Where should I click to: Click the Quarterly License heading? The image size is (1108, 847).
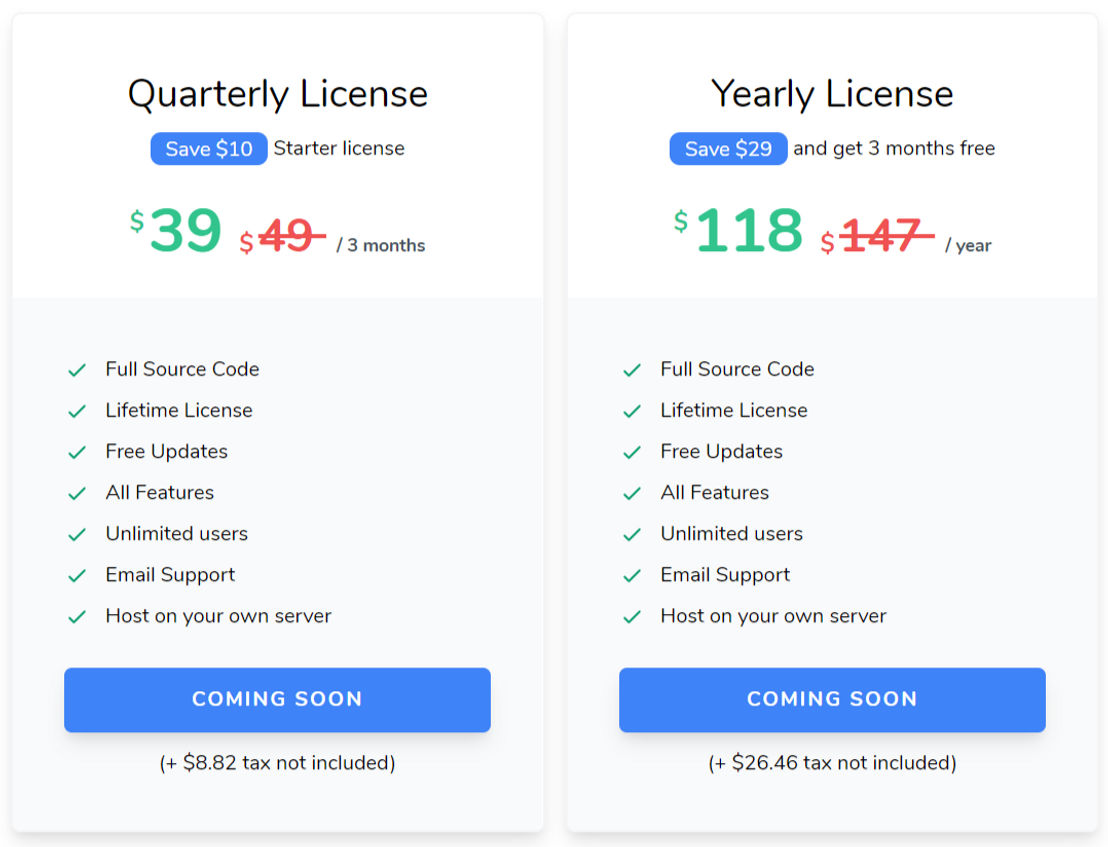(278, 95)
